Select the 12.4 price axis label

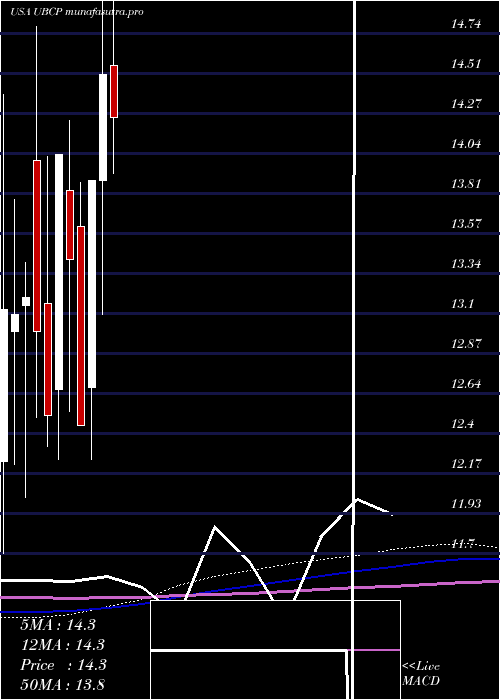coord(462,423)
